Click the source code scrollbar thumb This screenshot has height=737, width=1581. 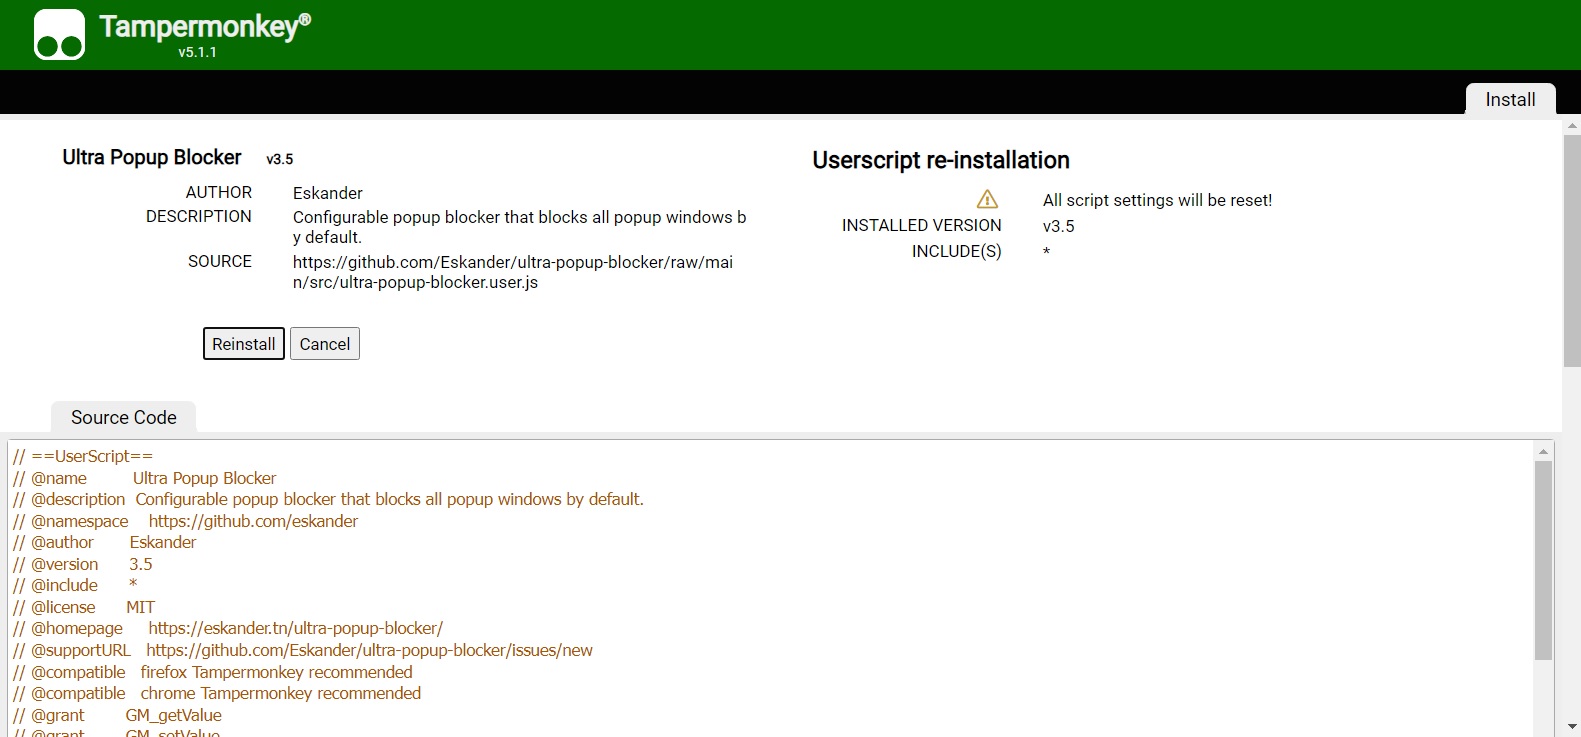click(x=1543, y=560)
